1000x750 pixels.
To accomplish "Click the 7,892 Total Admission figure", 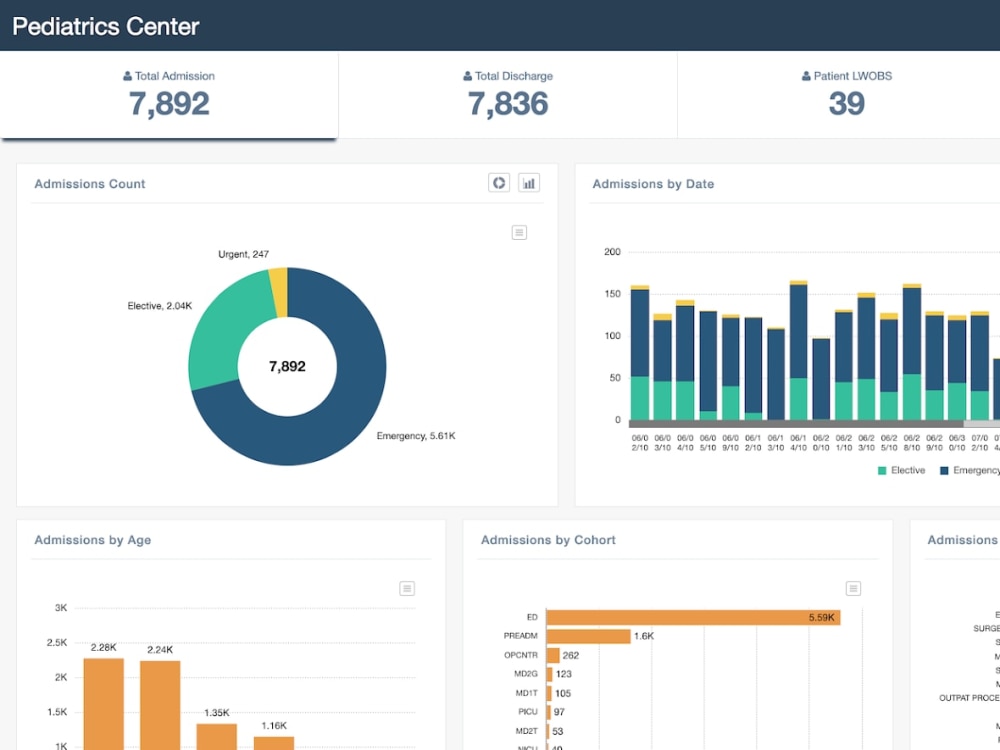I will tap(170, 101).
